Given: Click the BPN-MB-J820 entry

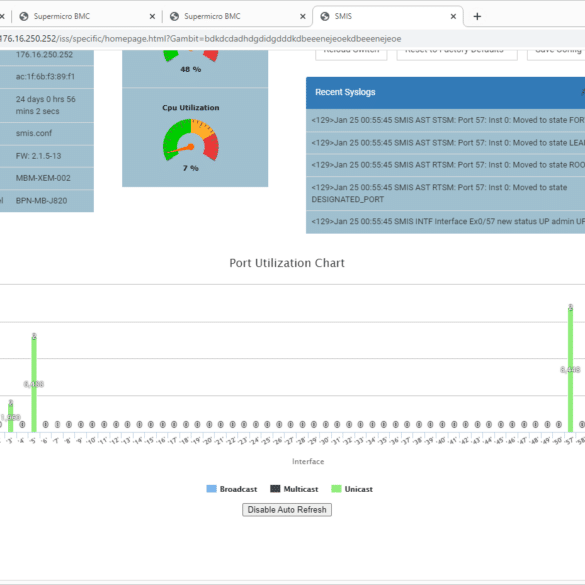Looking at the screenshot, I should (x=41, y=201).
